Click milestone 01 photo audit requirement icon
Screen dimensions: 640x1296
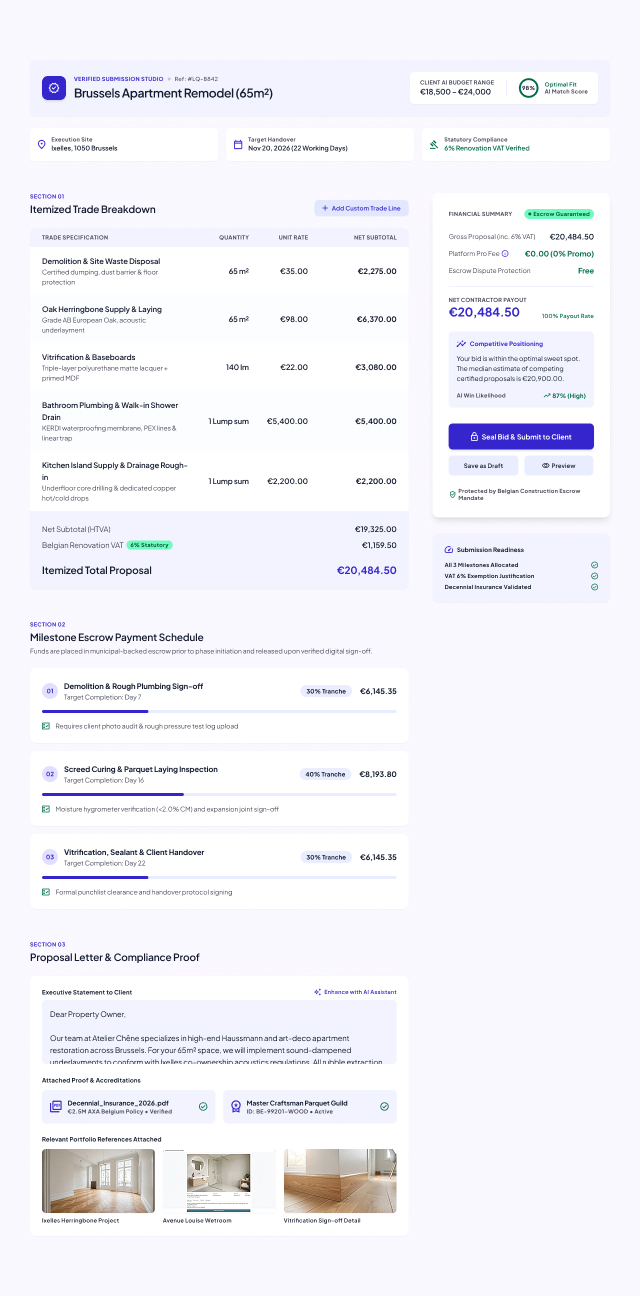click(x=46, y=726)
